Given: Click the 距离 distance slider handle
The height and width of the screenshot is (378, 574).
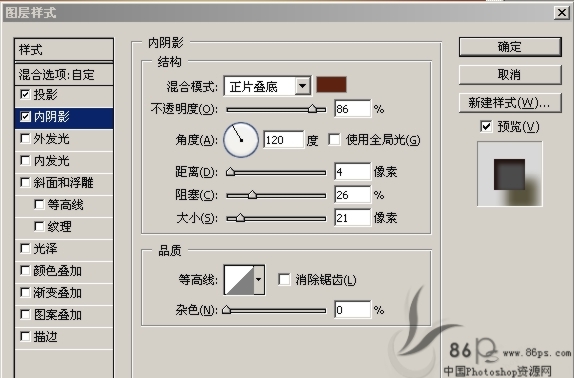Looking at the screenshot, I should tap(230, 171).
